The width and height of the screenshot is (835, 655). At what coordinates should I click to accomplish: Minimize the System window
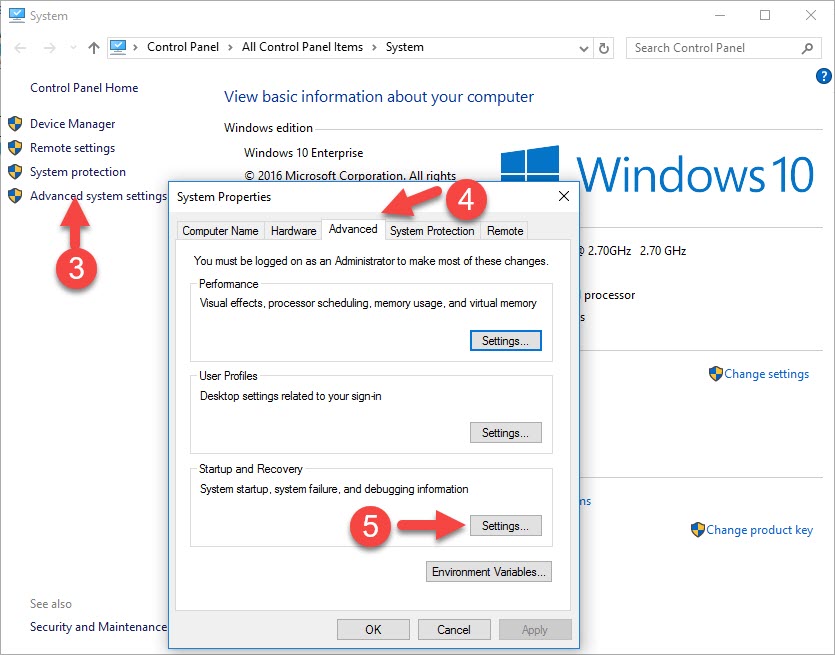click(719, 15)
